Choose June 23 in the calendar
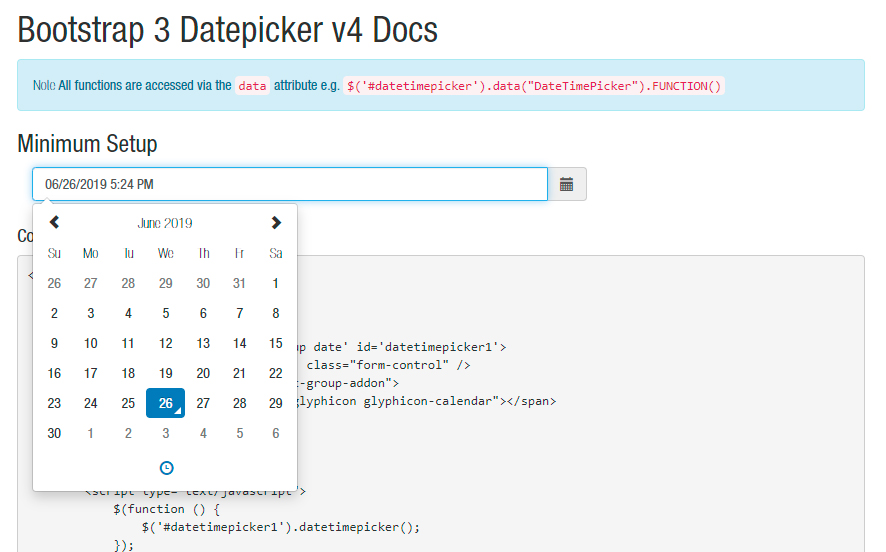Viewport: 886px width, 552px height. 54,403
